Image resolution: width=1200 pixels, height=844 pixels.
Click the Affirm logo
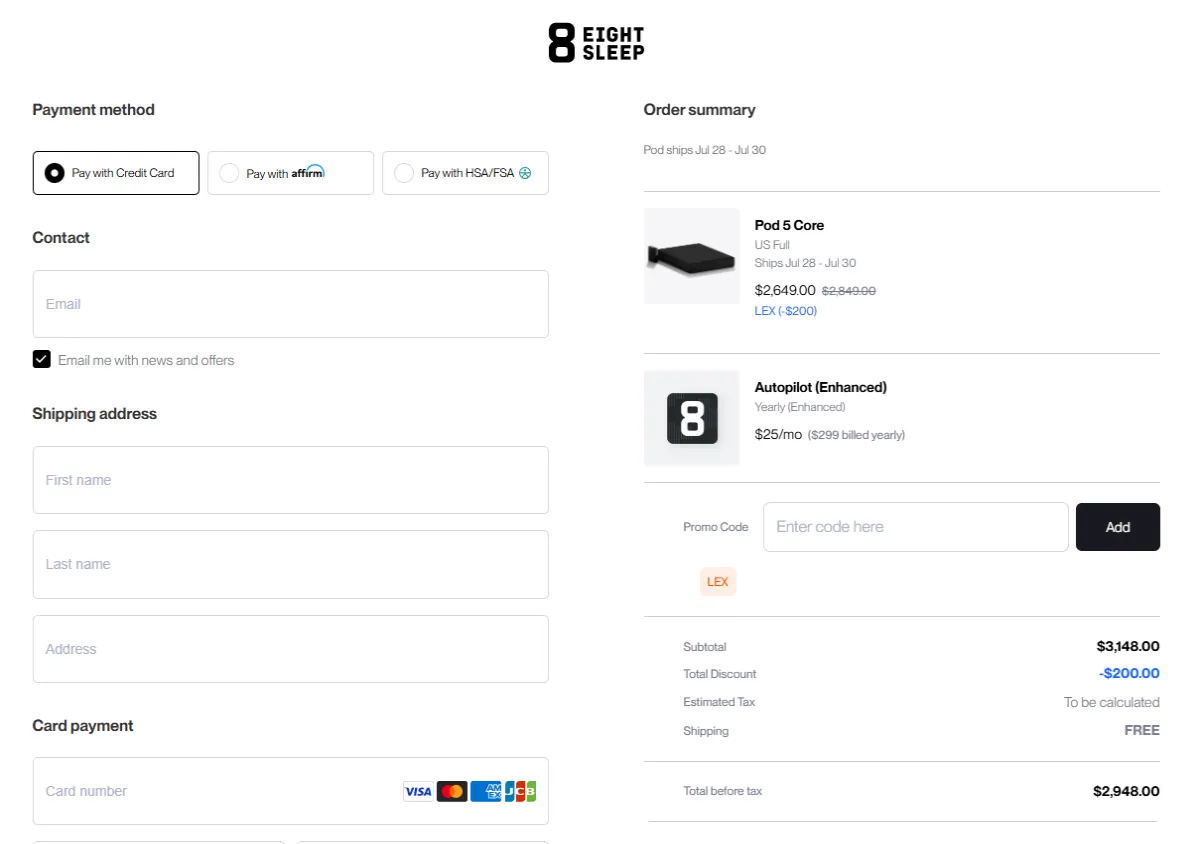pos(308,172)
